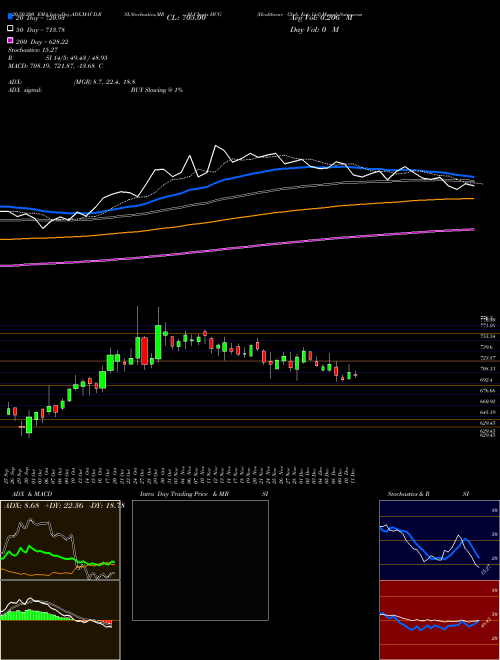Click the 'SI 14/3: 49.48 / 48.93' value
The width and height of the screenshot is (500, 660).
[77, 58]
